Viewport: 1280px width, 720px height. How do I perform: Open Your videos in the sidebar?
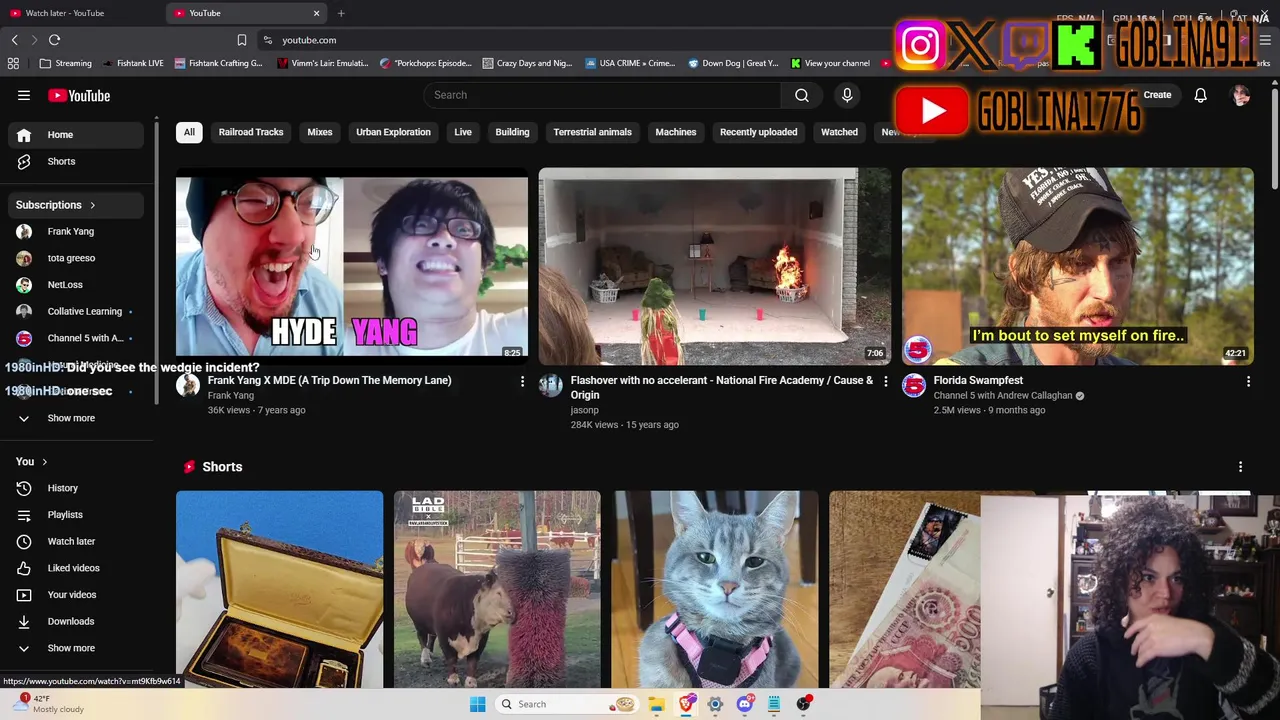(x=76, y=595)
